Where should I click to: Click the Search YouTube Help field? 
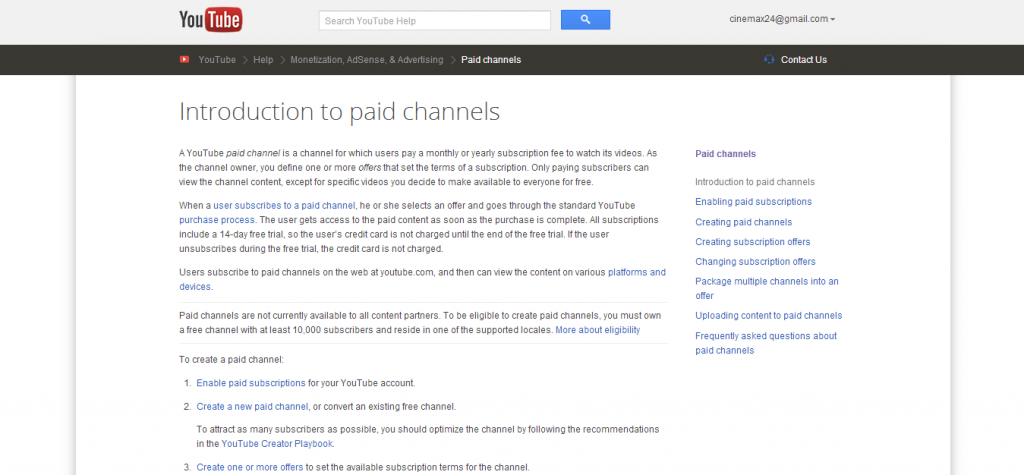pyautogui.click(x=435, y=20)
